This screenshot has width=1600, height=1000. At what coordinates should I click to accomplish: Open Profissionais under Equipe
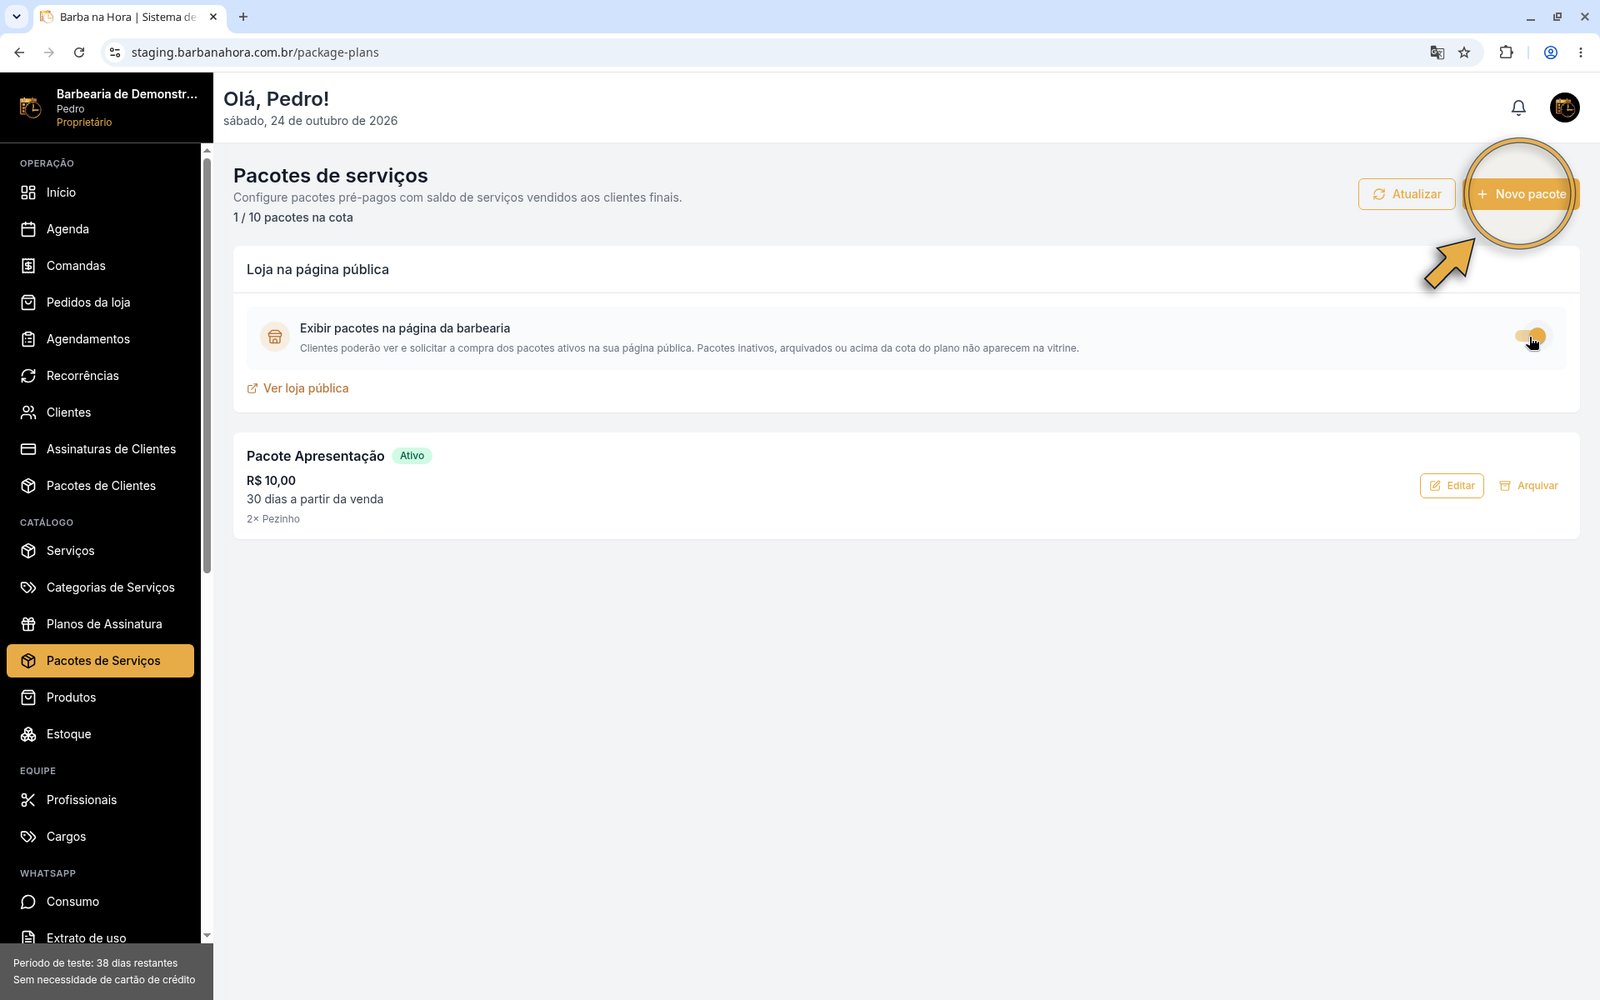click(100, 800)
